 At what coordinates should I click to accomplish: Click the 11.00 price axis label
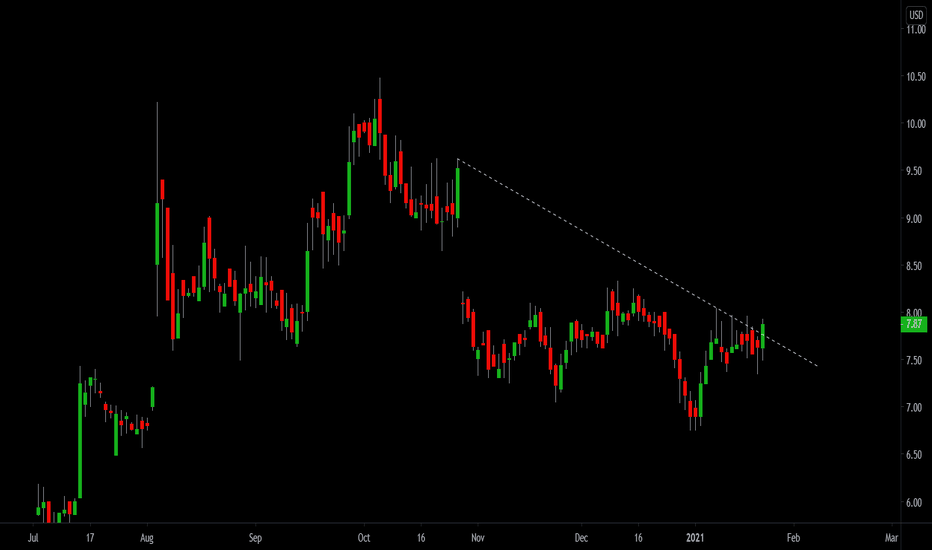click(916, 30)
